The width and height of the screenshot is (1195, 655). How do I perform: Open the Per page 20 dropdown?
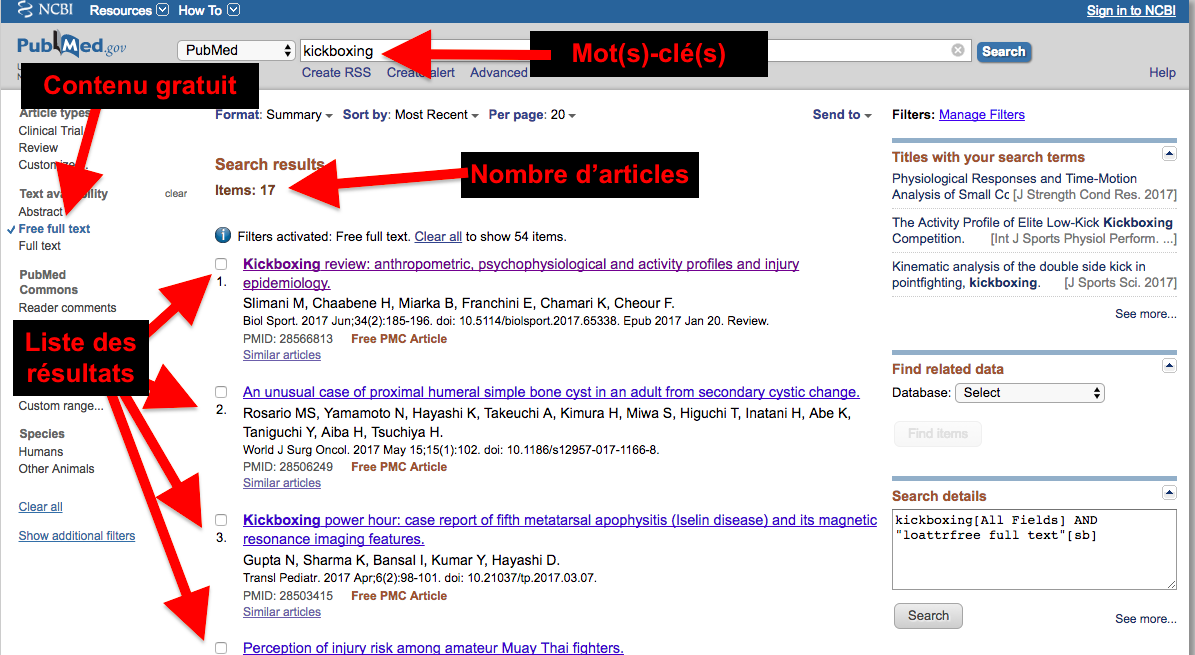coord(532,114)
